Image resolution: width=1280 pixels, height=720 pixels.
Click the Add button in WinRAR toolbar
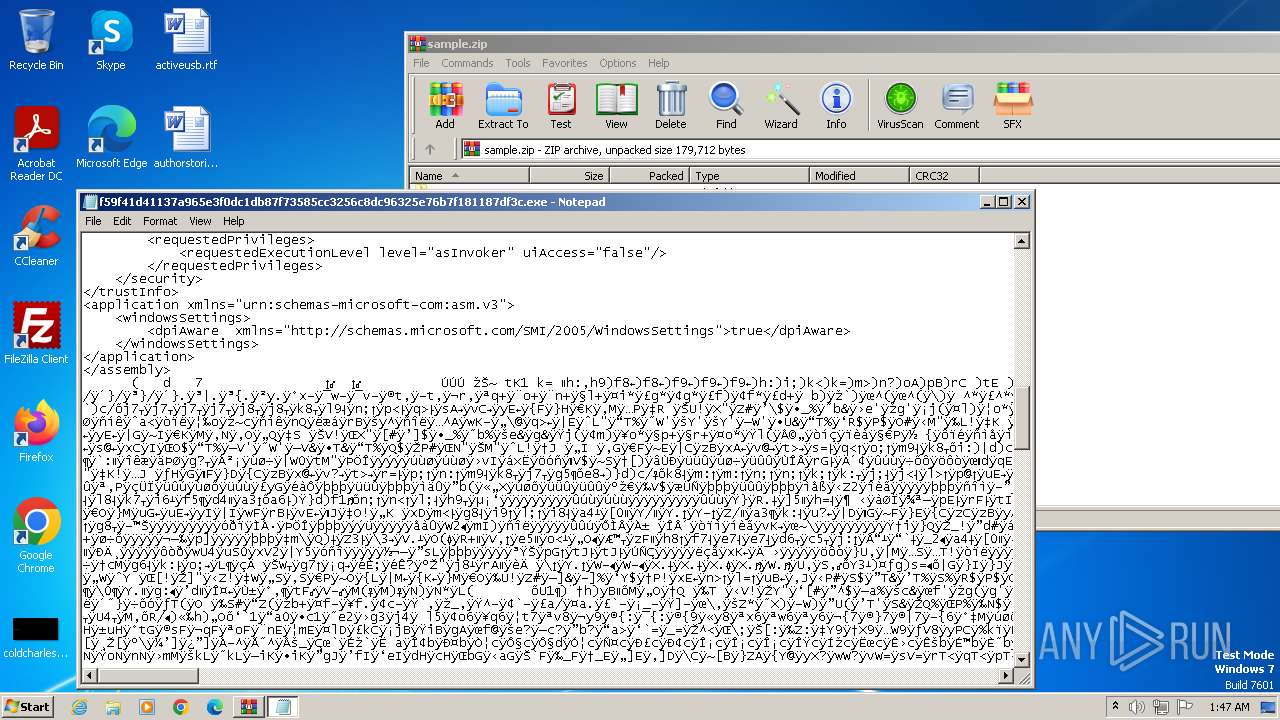pyautogui.click(x=445, y=106)
